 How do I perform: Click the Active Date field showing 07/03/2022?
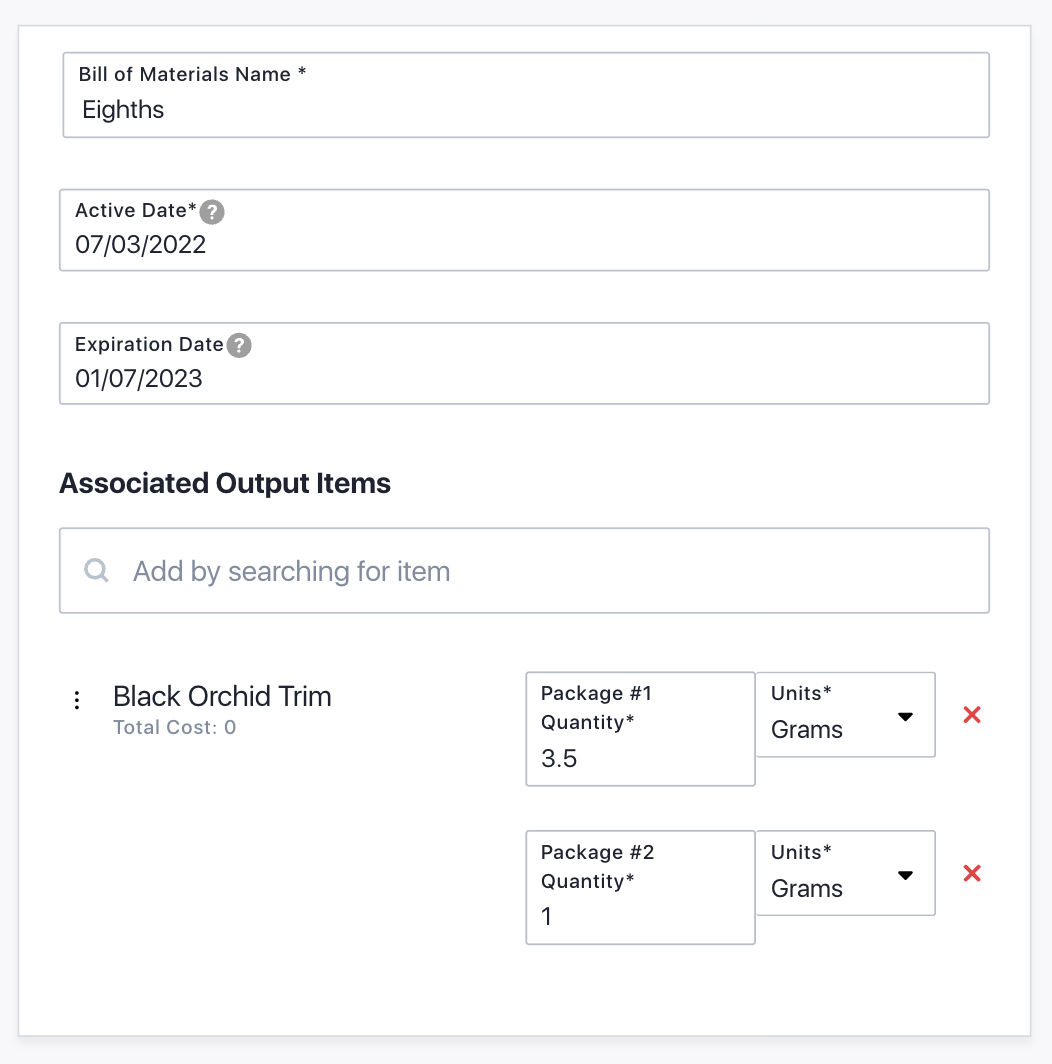(x=525, y=245)
